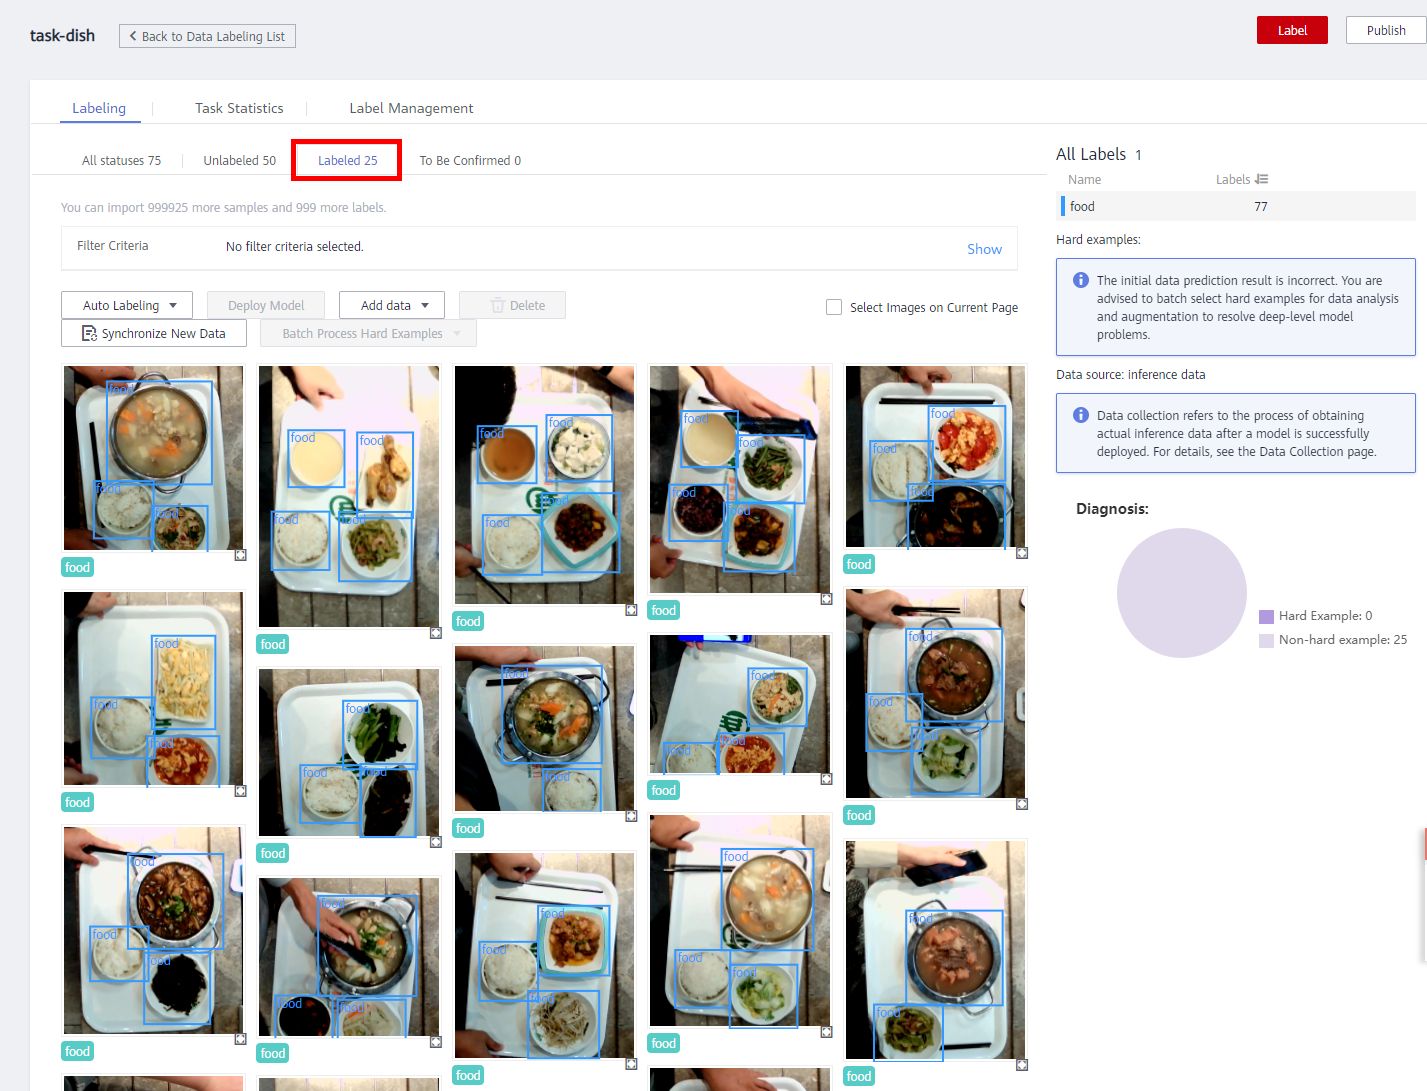This screenshot has width=1427, height=1091.
Task: Click info icon in the data collection notice
Action: point(1081,416)
